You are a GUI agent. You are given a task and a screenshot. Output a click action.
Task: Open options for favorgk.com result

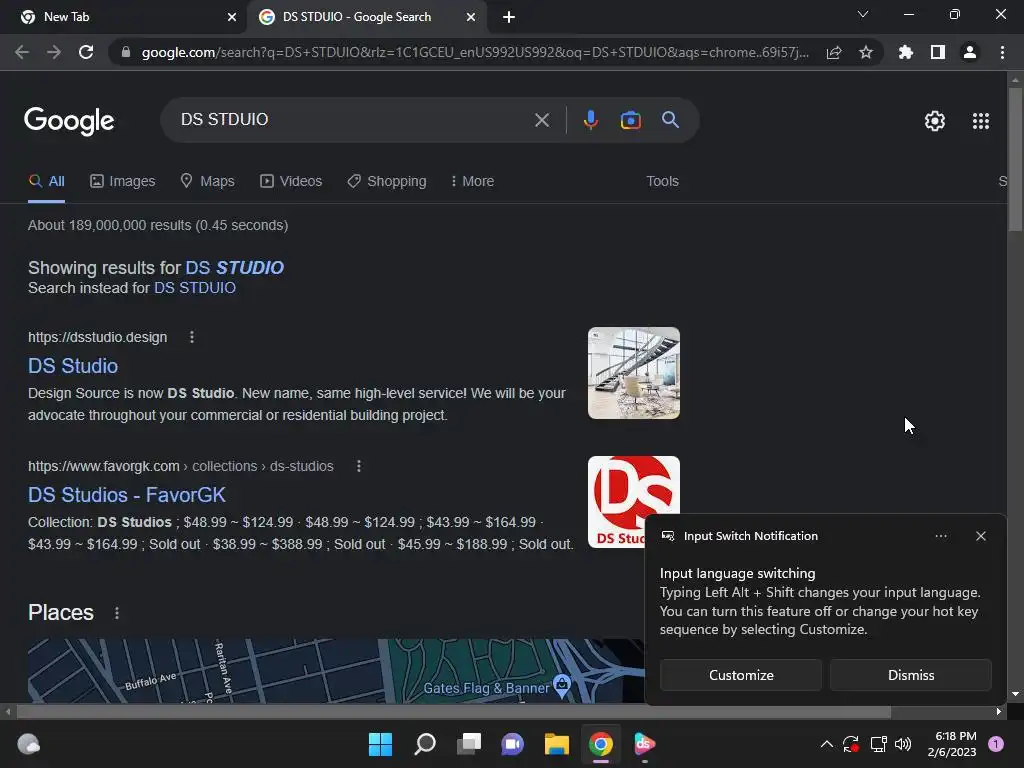pos(359,466)
